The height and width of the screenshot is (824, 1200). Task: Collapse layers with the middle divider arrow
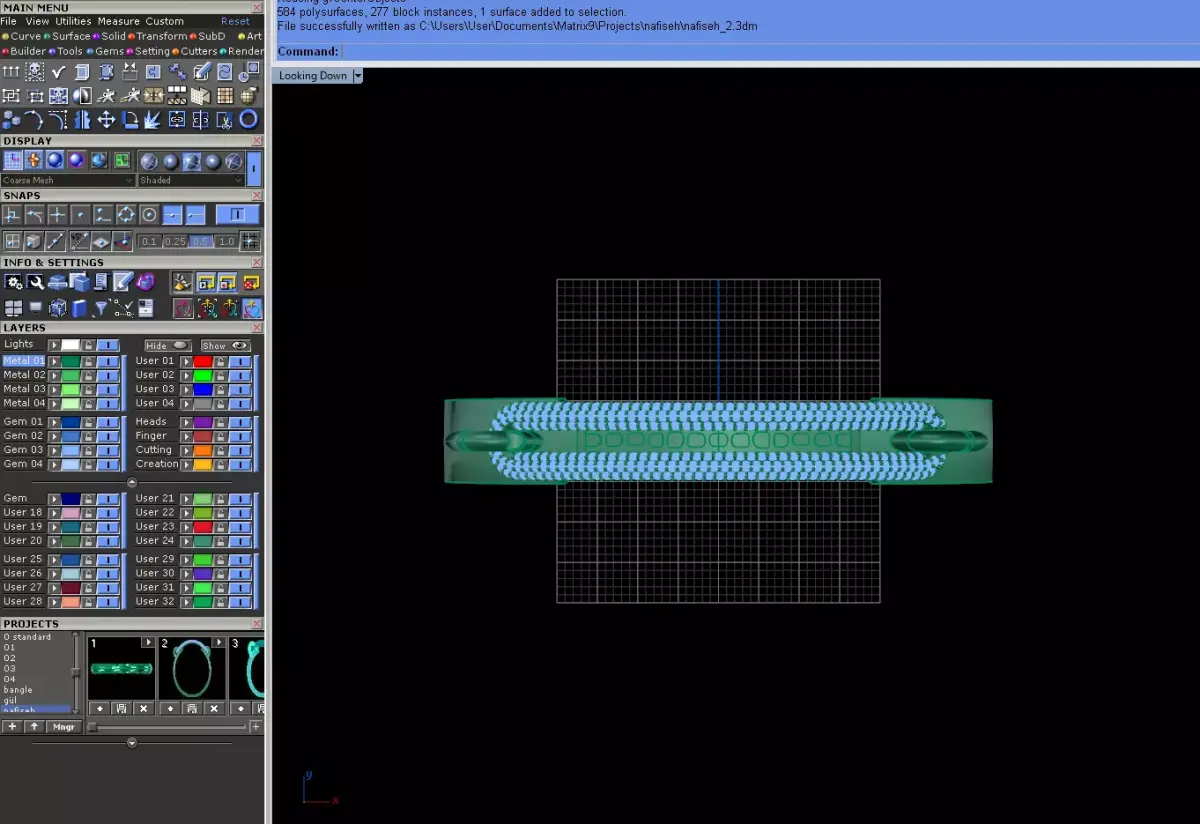[131, 482]
